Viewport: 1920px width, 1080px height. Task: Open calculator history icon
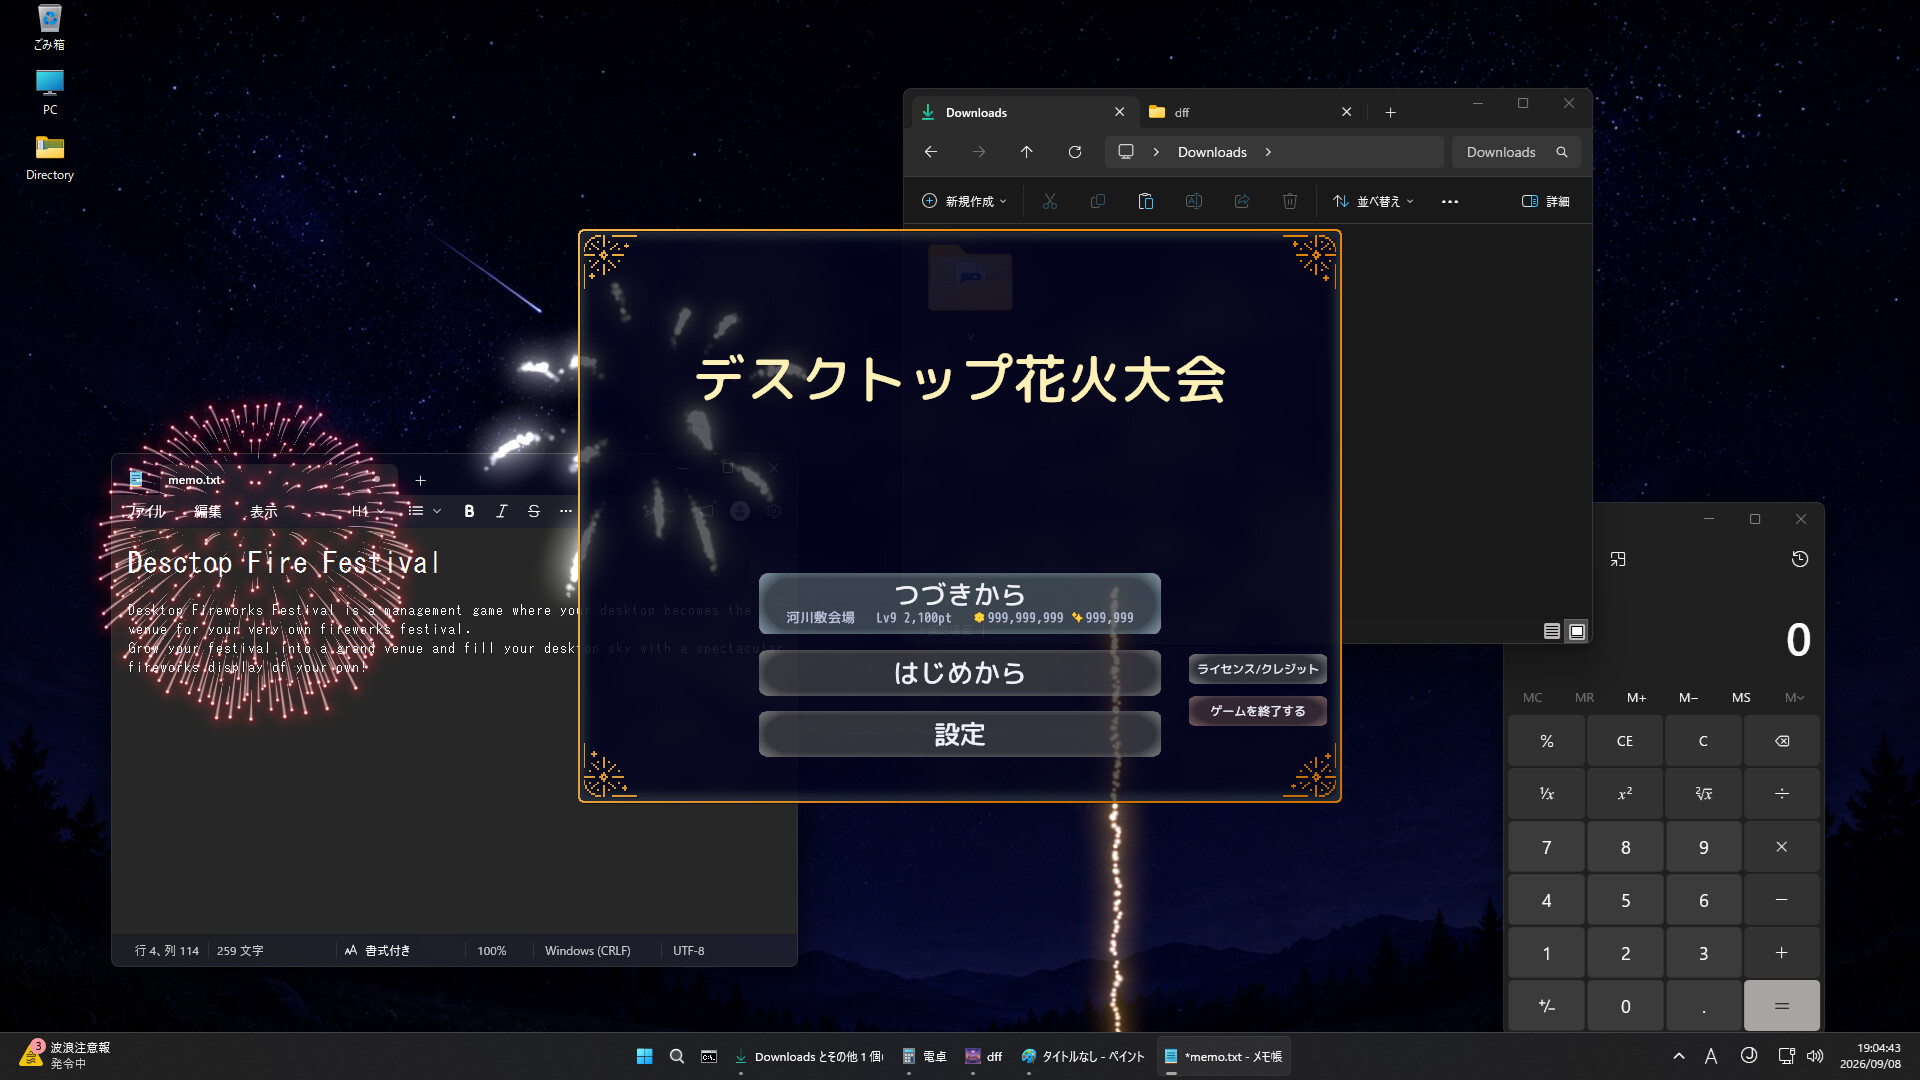coord(1799,559)
